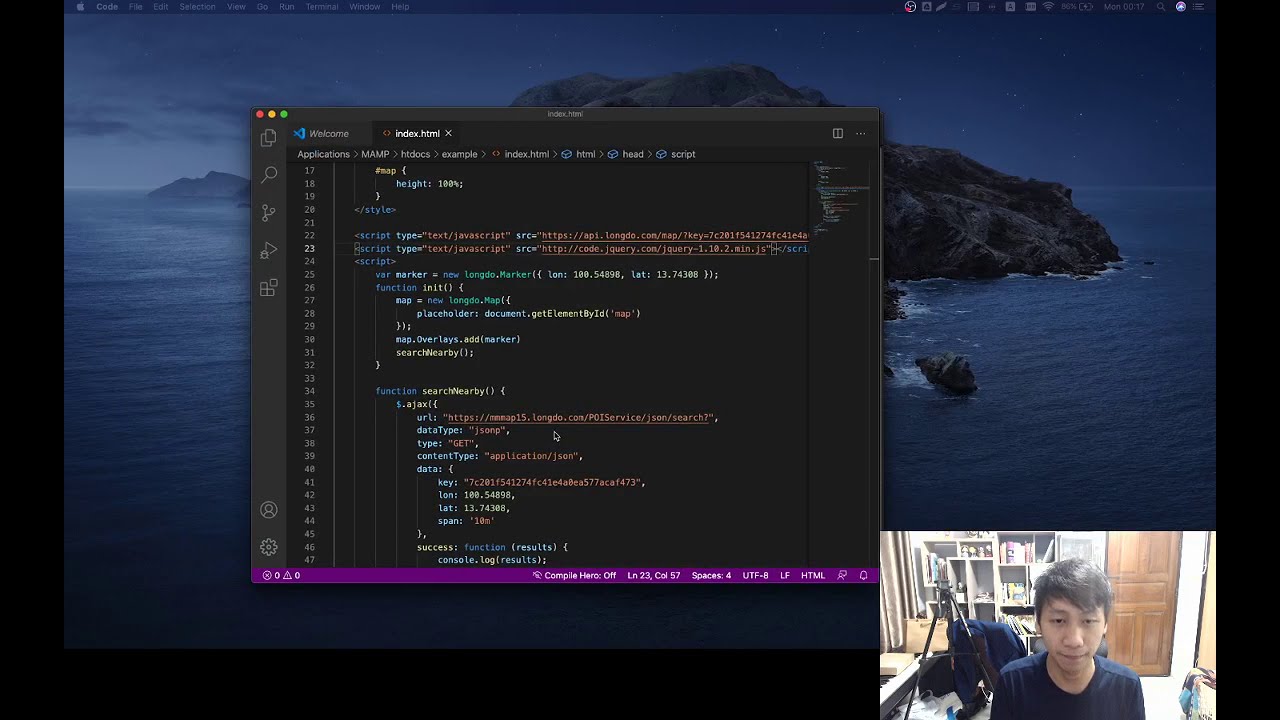This screenshot has width=1280, height=720.
Task: Expand the example breadcrumb folder
Action: pyautogui.click(x=459, y=155)
